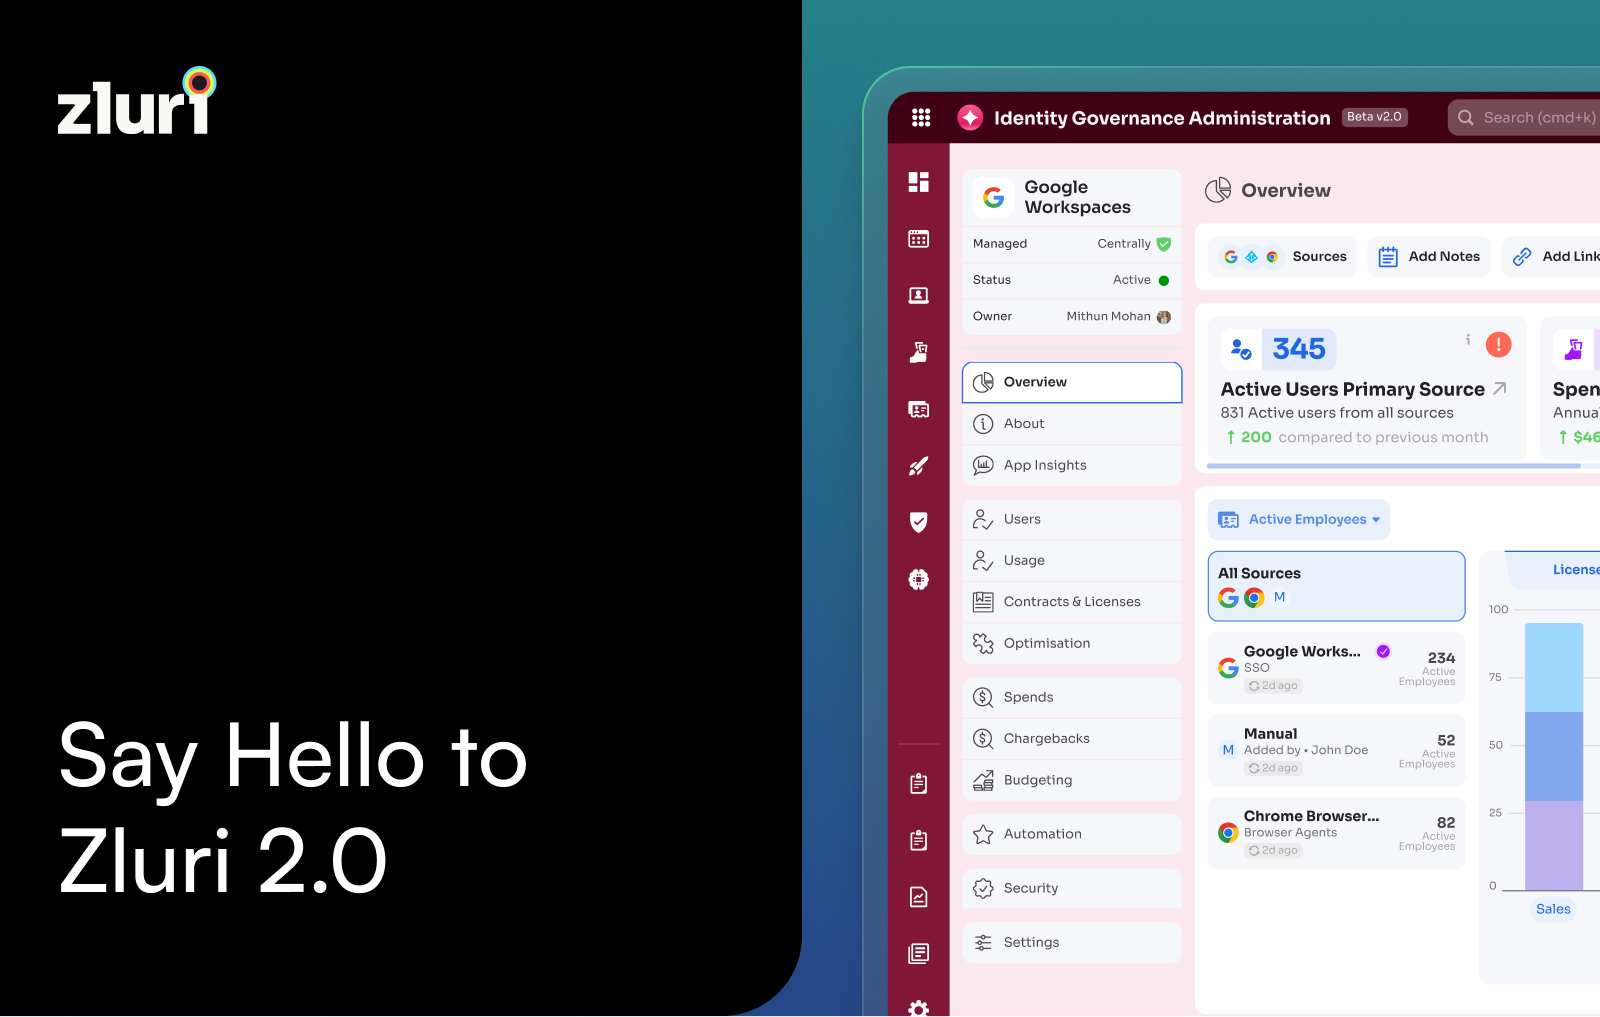1600x1017 pixels.
Task: Open Contracts & Licenses
Action: [1072, 602]
